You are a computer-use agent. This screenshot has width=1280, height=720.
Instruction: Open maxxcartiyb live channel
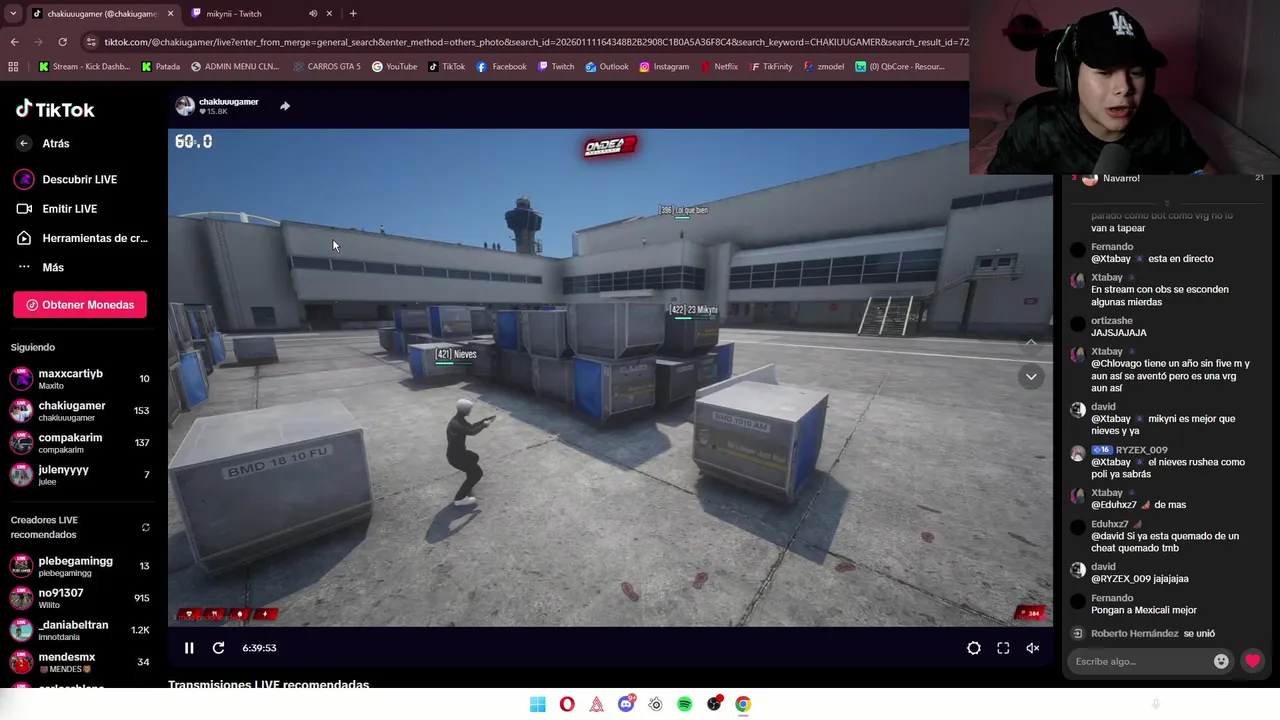[x=80, y=379]
